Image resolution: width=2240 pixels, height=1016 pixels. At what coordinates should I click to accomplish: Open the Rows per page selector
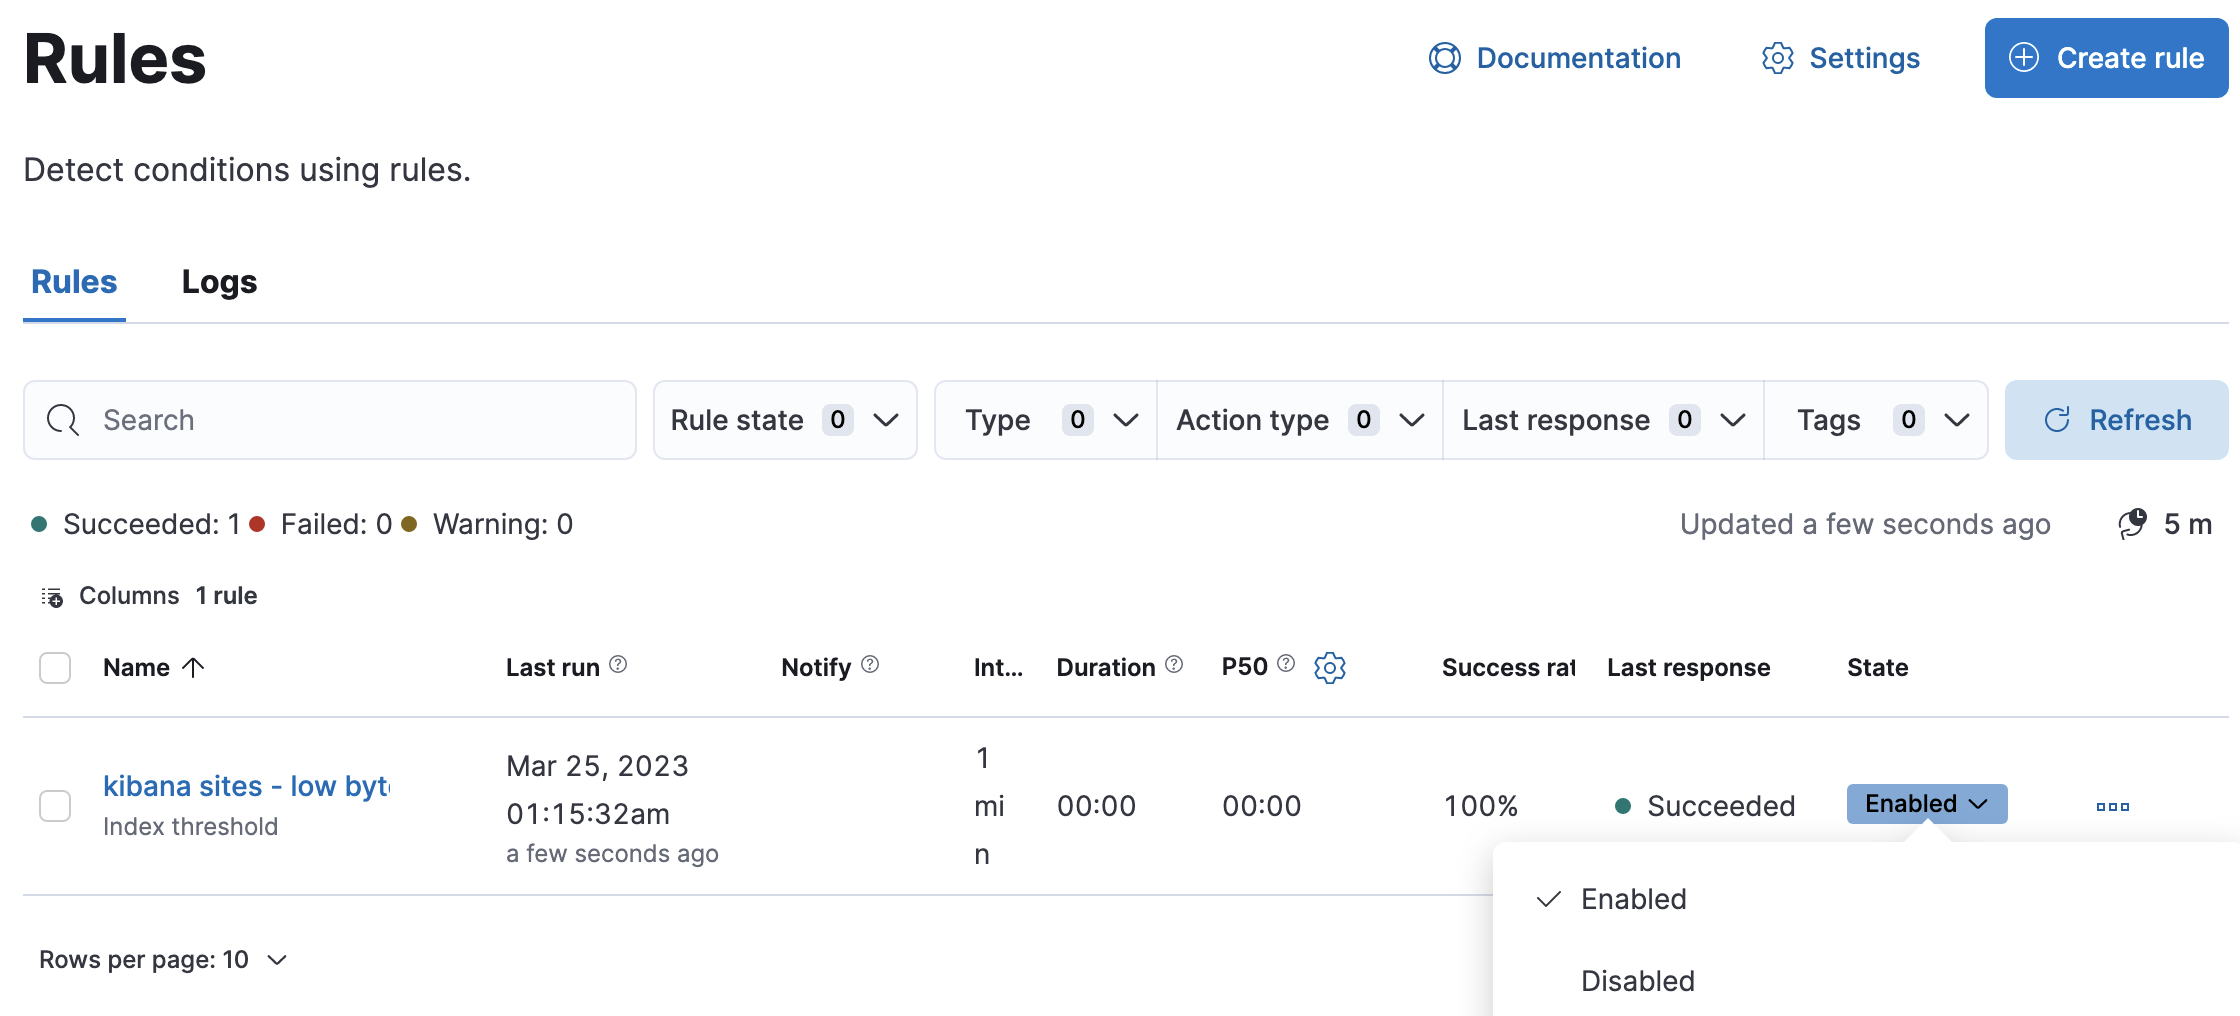(x=163, y=959)
